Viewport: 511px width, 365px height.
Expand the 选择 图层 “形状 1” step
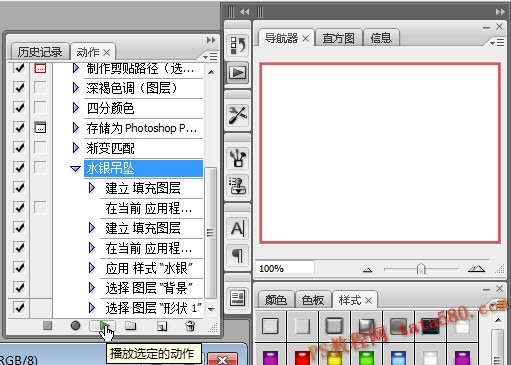click(92, 308)
